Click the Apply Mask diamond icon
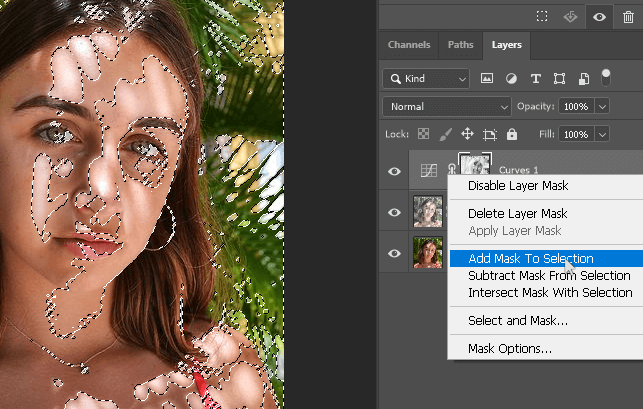This screenshot has width=643, height=409. coord(570,16)
